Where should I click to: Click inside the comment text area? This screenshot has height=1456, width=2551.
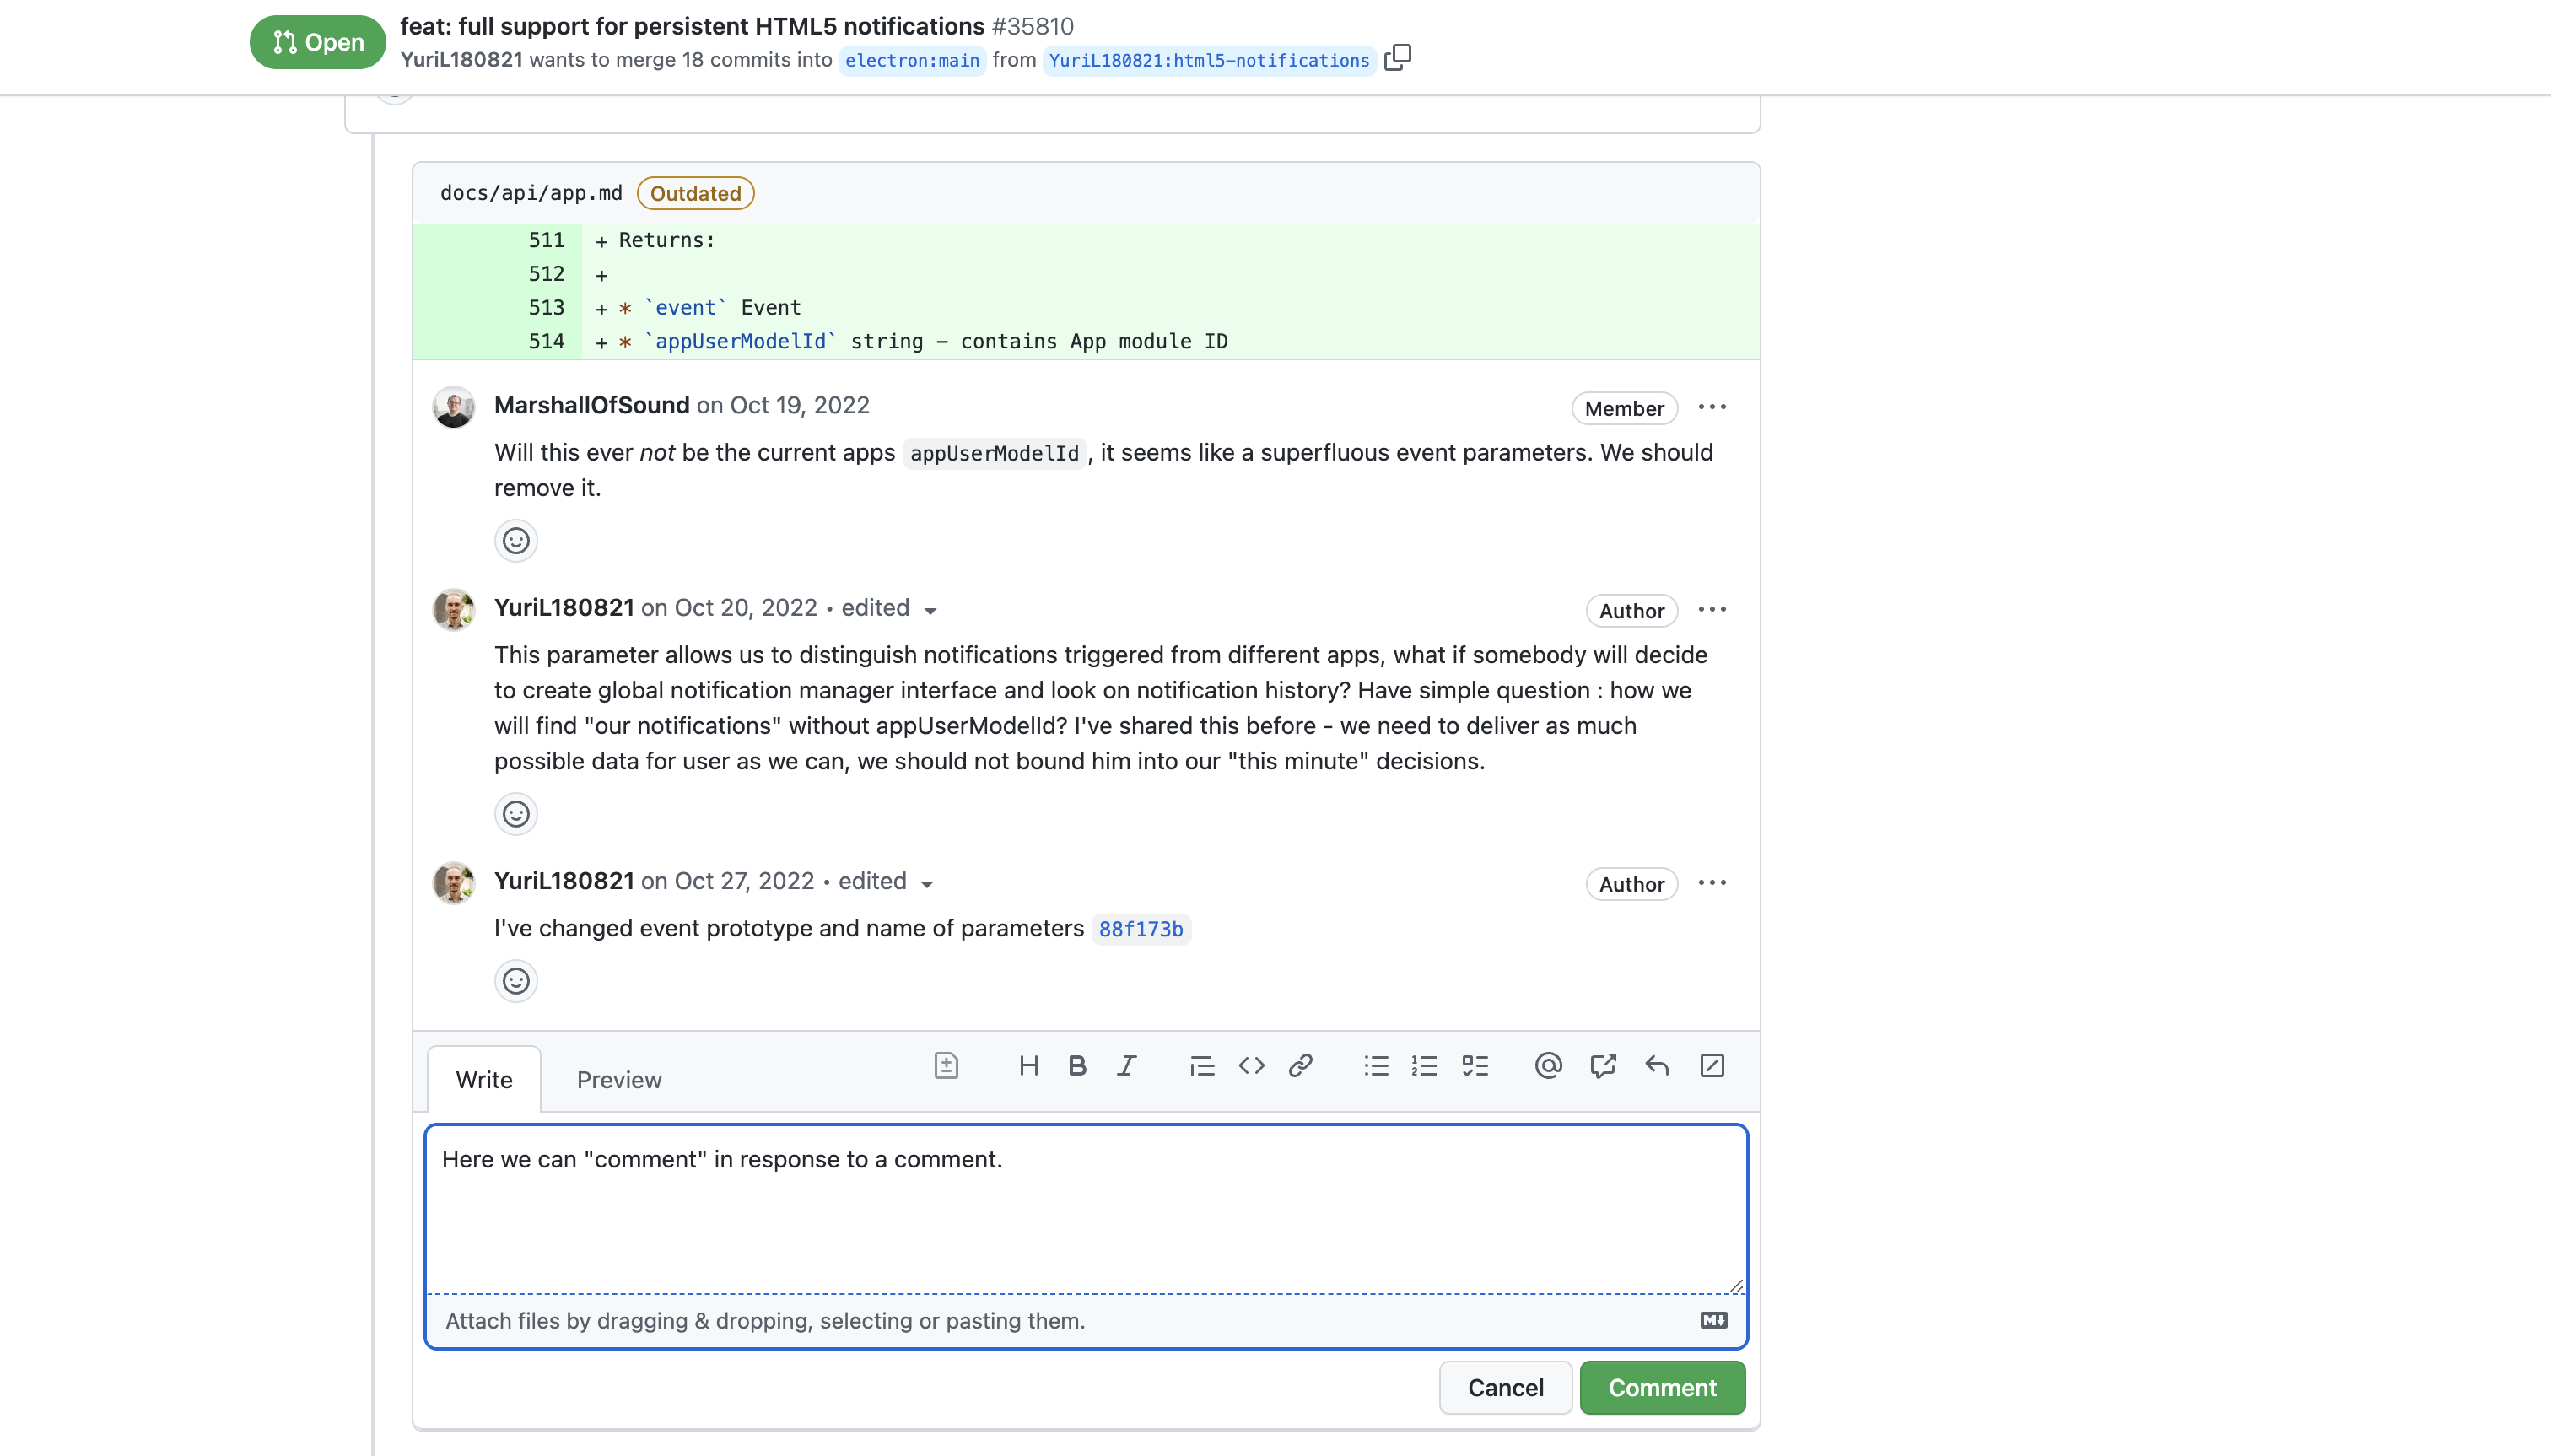point(1085,1210)
